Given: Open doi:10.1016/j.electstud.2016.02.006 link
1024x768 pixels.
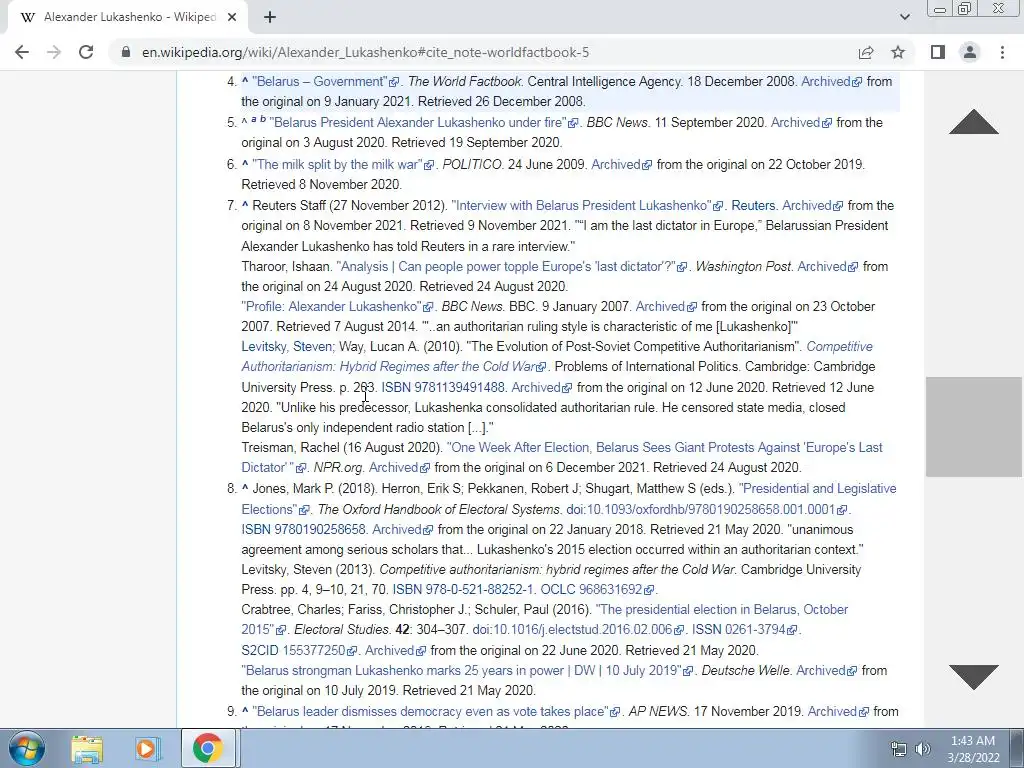Looking at the screenshot, I should pyautogui.click(x=578, y=630).
